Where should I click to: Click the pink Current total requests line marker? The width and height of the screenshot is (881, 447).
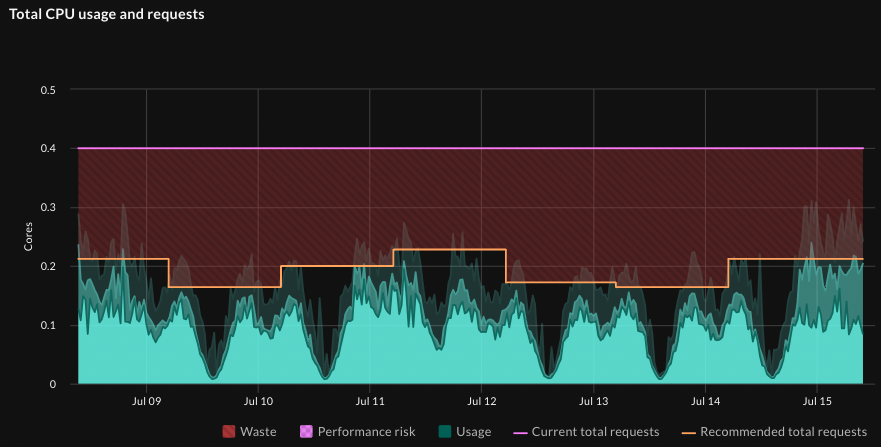(x=519, y=432)
